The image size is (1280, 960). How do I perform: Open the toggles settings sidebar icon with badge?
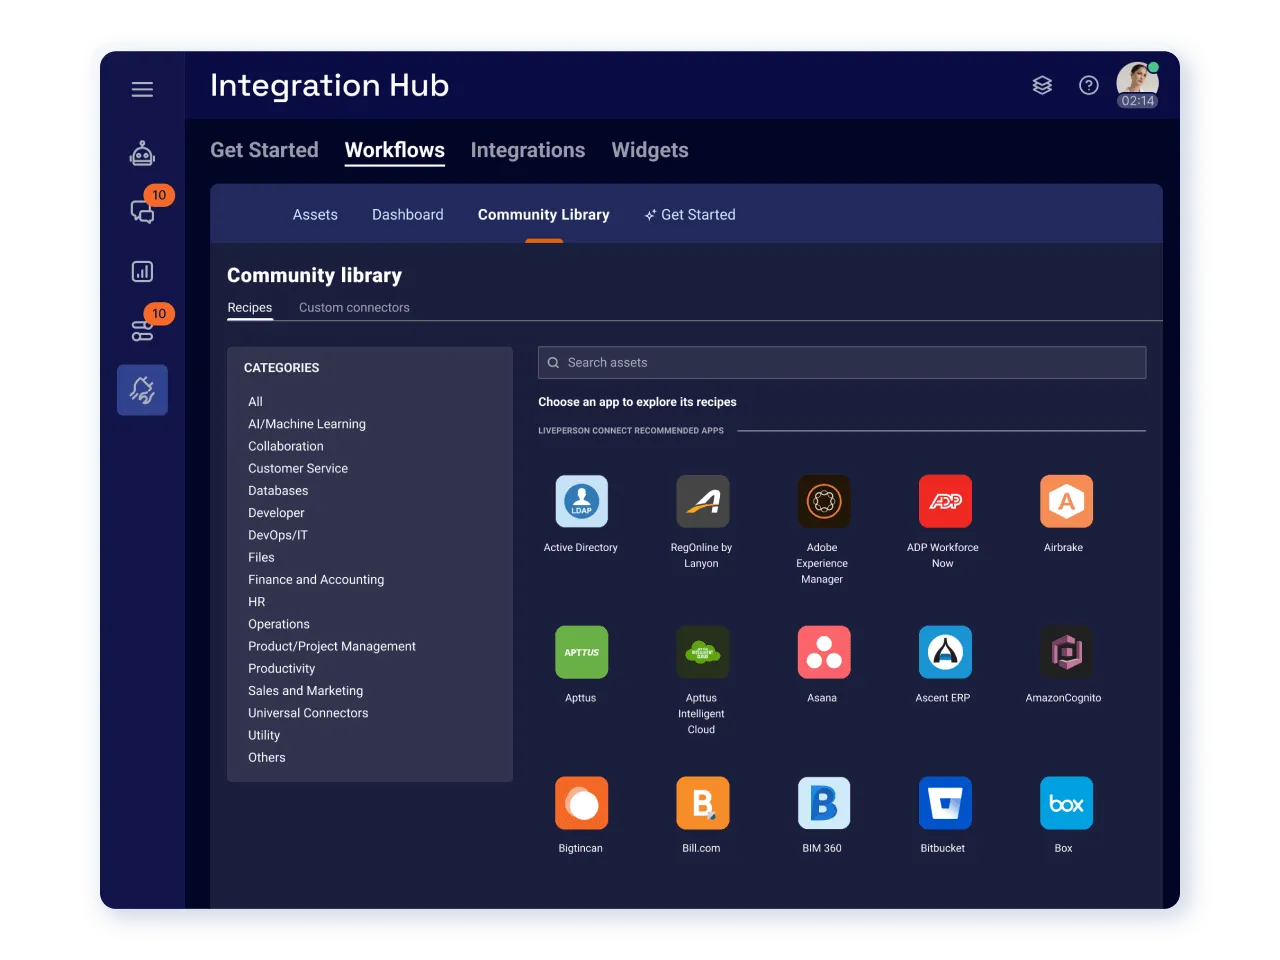pos(142,330)
